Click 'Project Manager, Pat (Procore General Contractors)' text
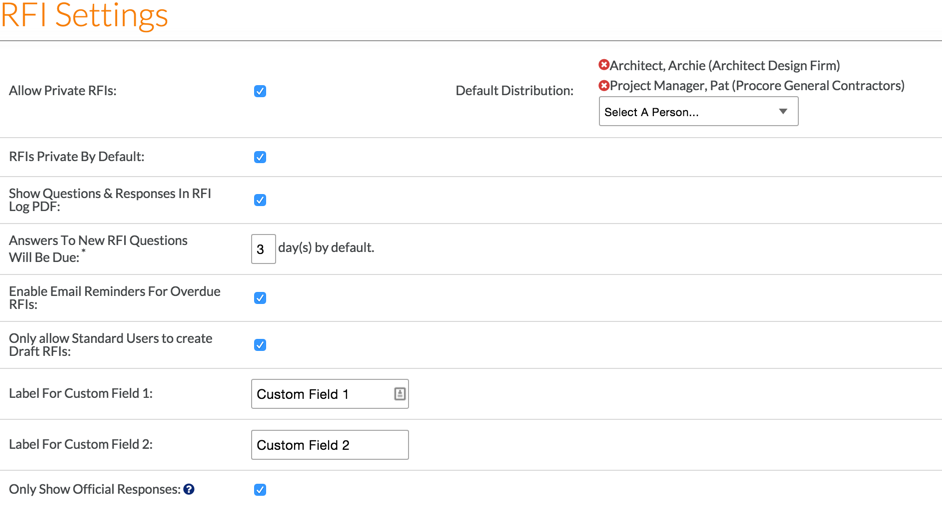 click(x=757, y=86)
